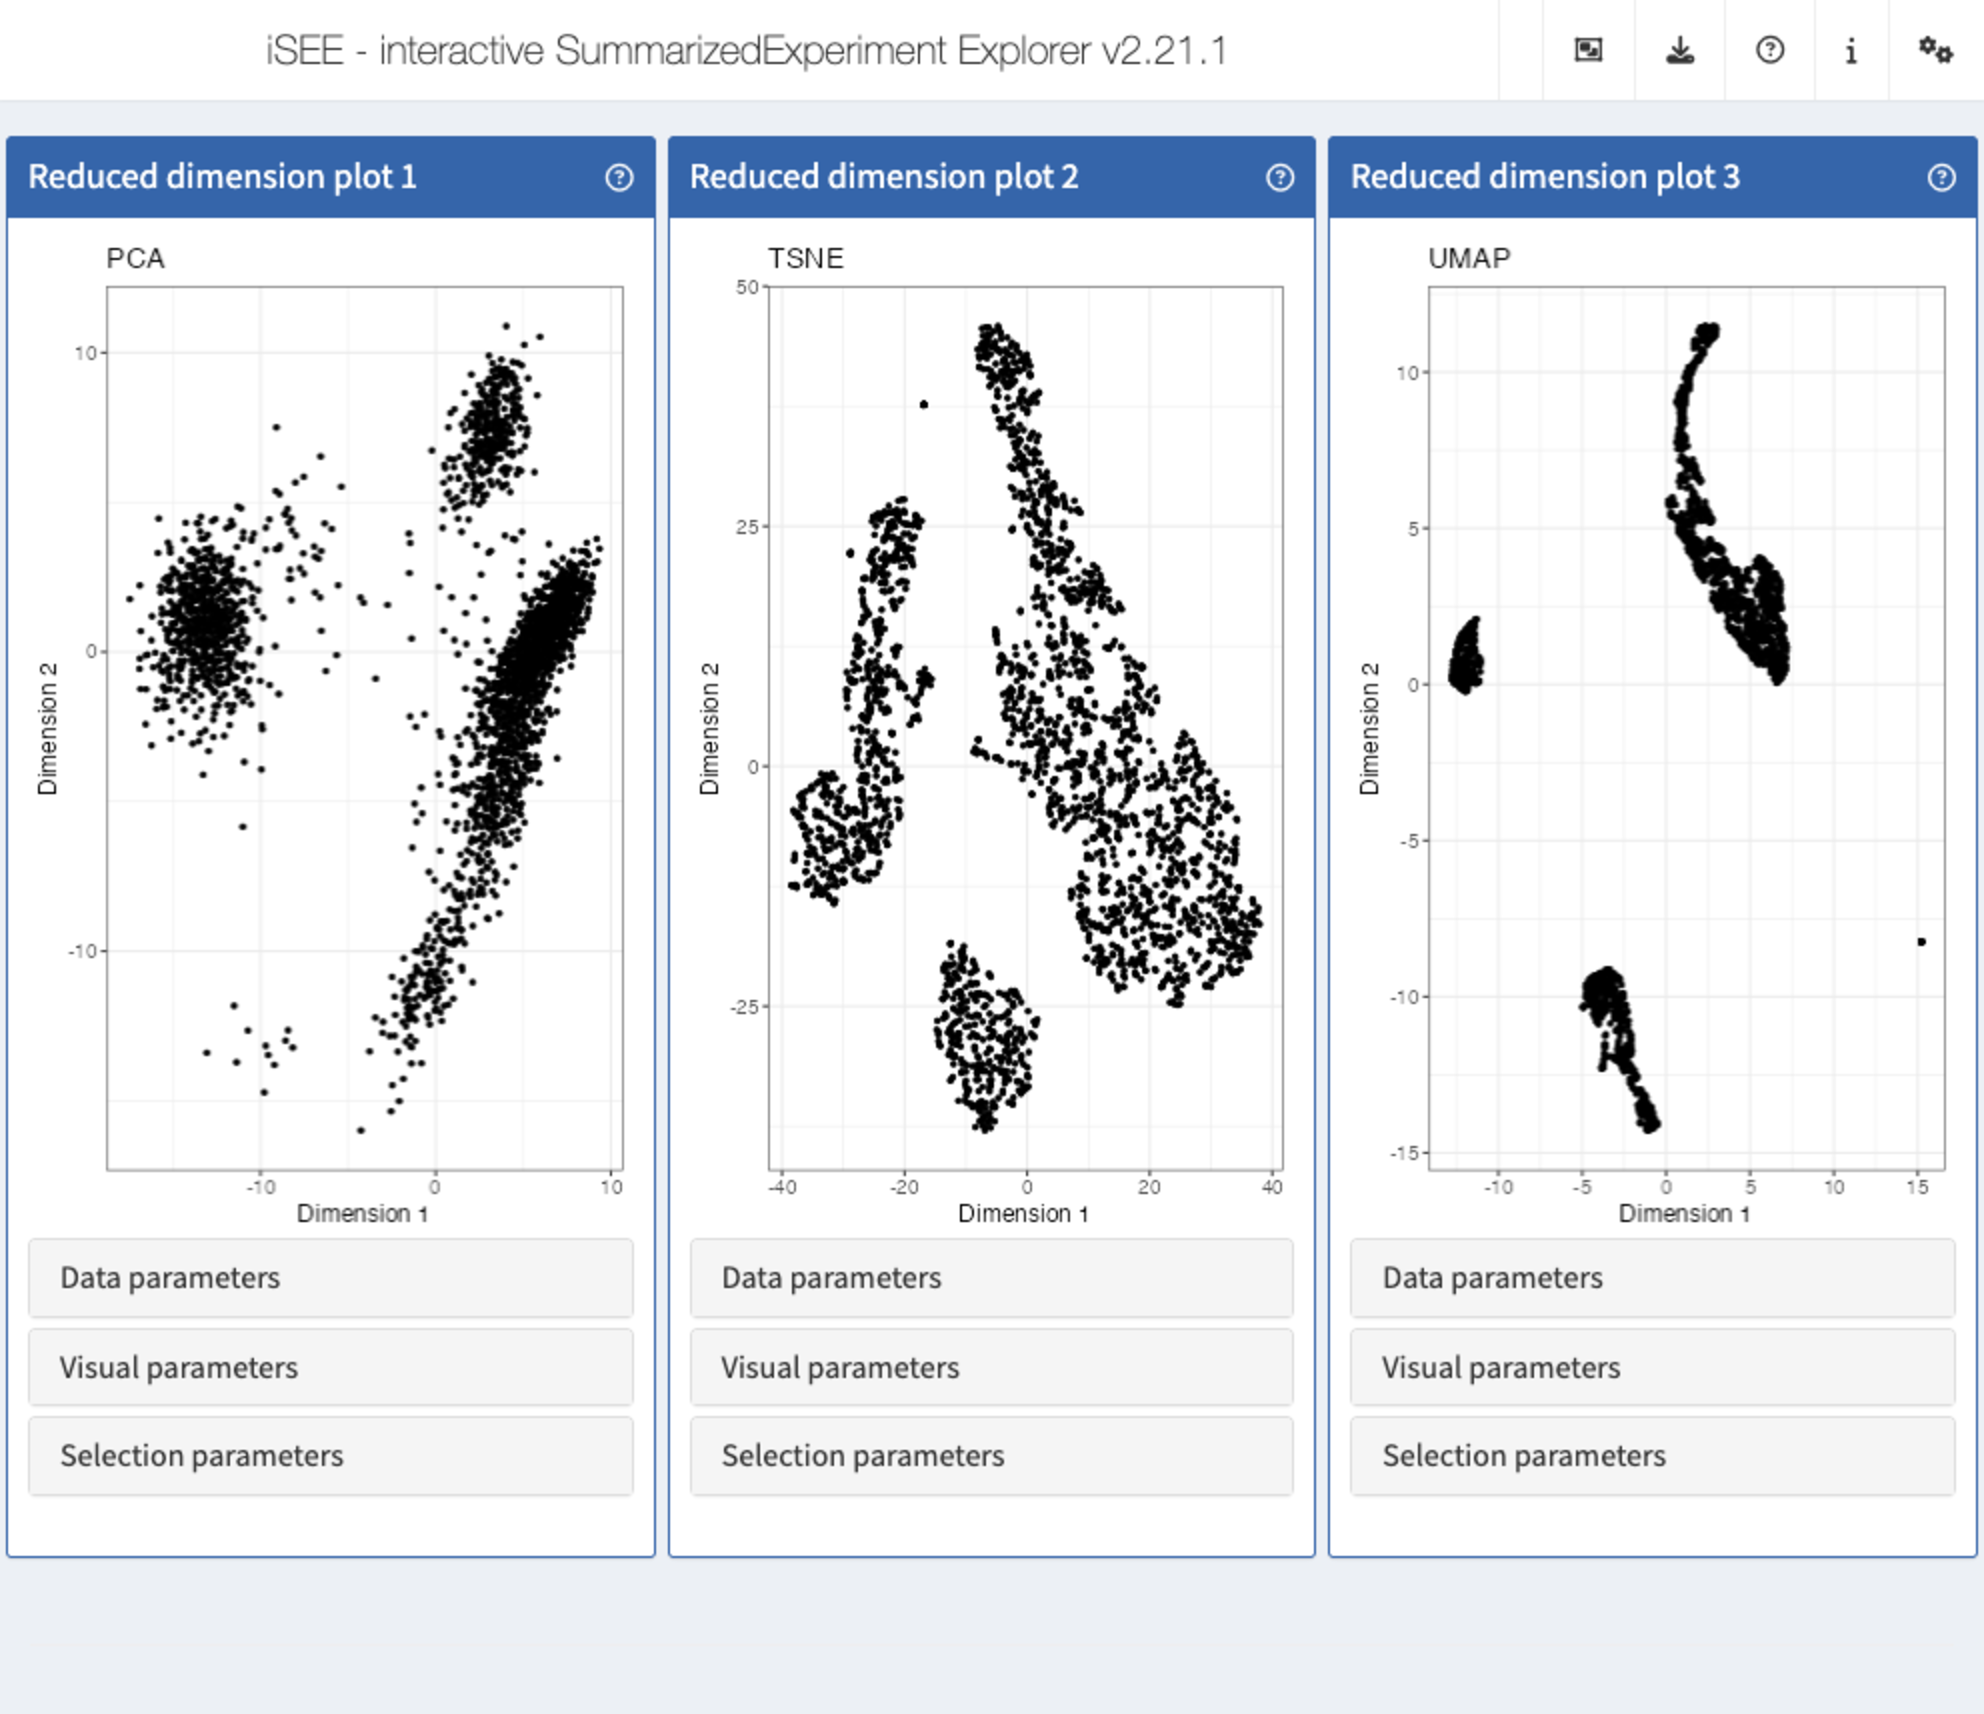The width and height of the screenshot is (1984, 1714).
Task: Expand Visual parameters in plot 2 panel
Action: pos(991,1367)
